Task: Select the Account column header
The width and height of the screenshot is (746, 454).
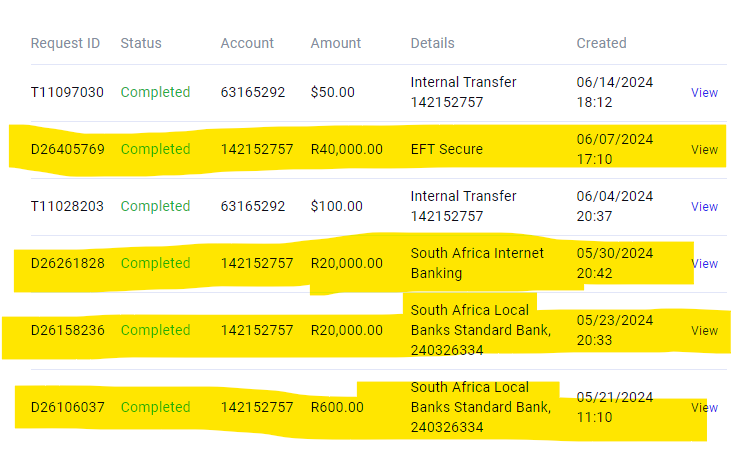Action: pos(247,43)
